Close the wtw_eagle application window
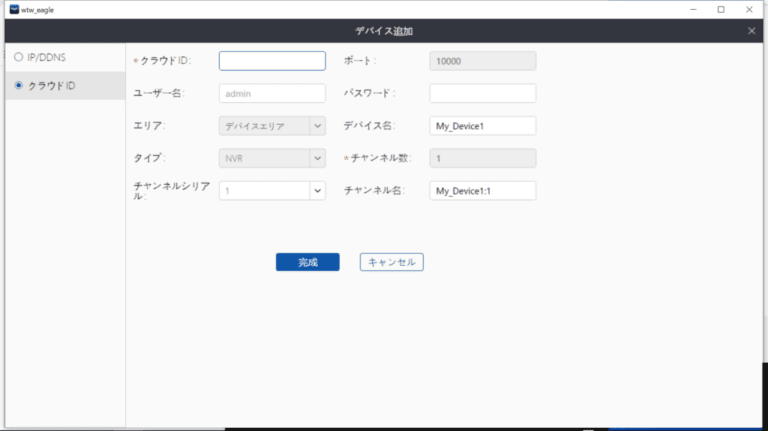The height and width of the screenshot is (431, 768). 750,9
